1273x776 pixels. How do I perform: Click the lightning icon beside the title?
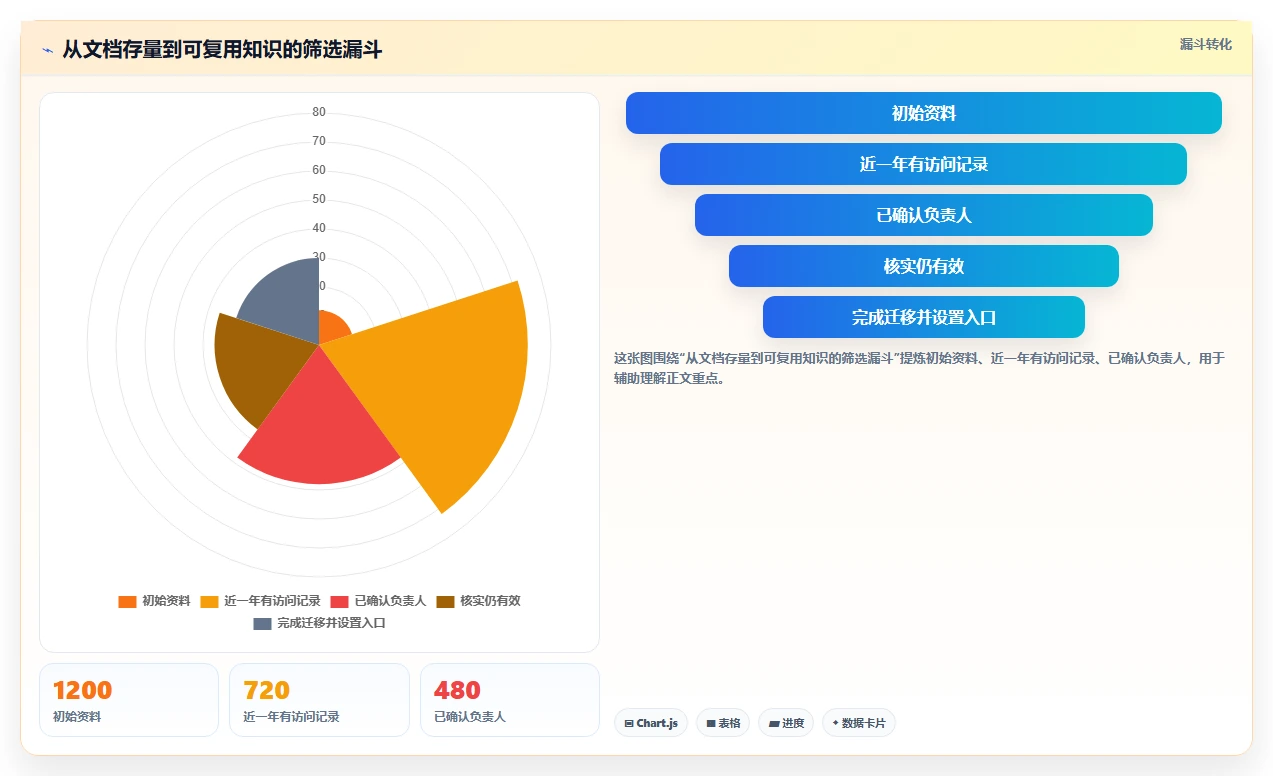47,50
